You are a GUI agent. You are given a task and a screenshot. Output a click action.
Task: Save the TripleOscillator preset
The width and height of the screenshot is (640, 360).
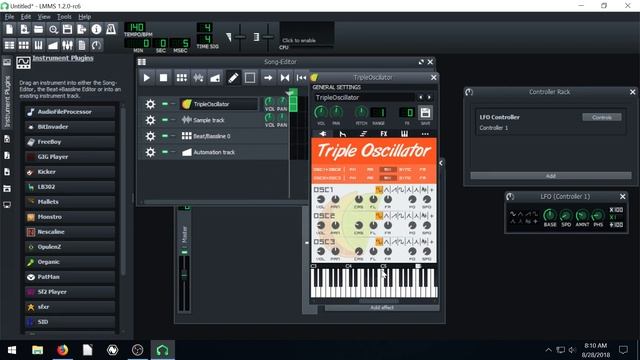tap(425, 113)
